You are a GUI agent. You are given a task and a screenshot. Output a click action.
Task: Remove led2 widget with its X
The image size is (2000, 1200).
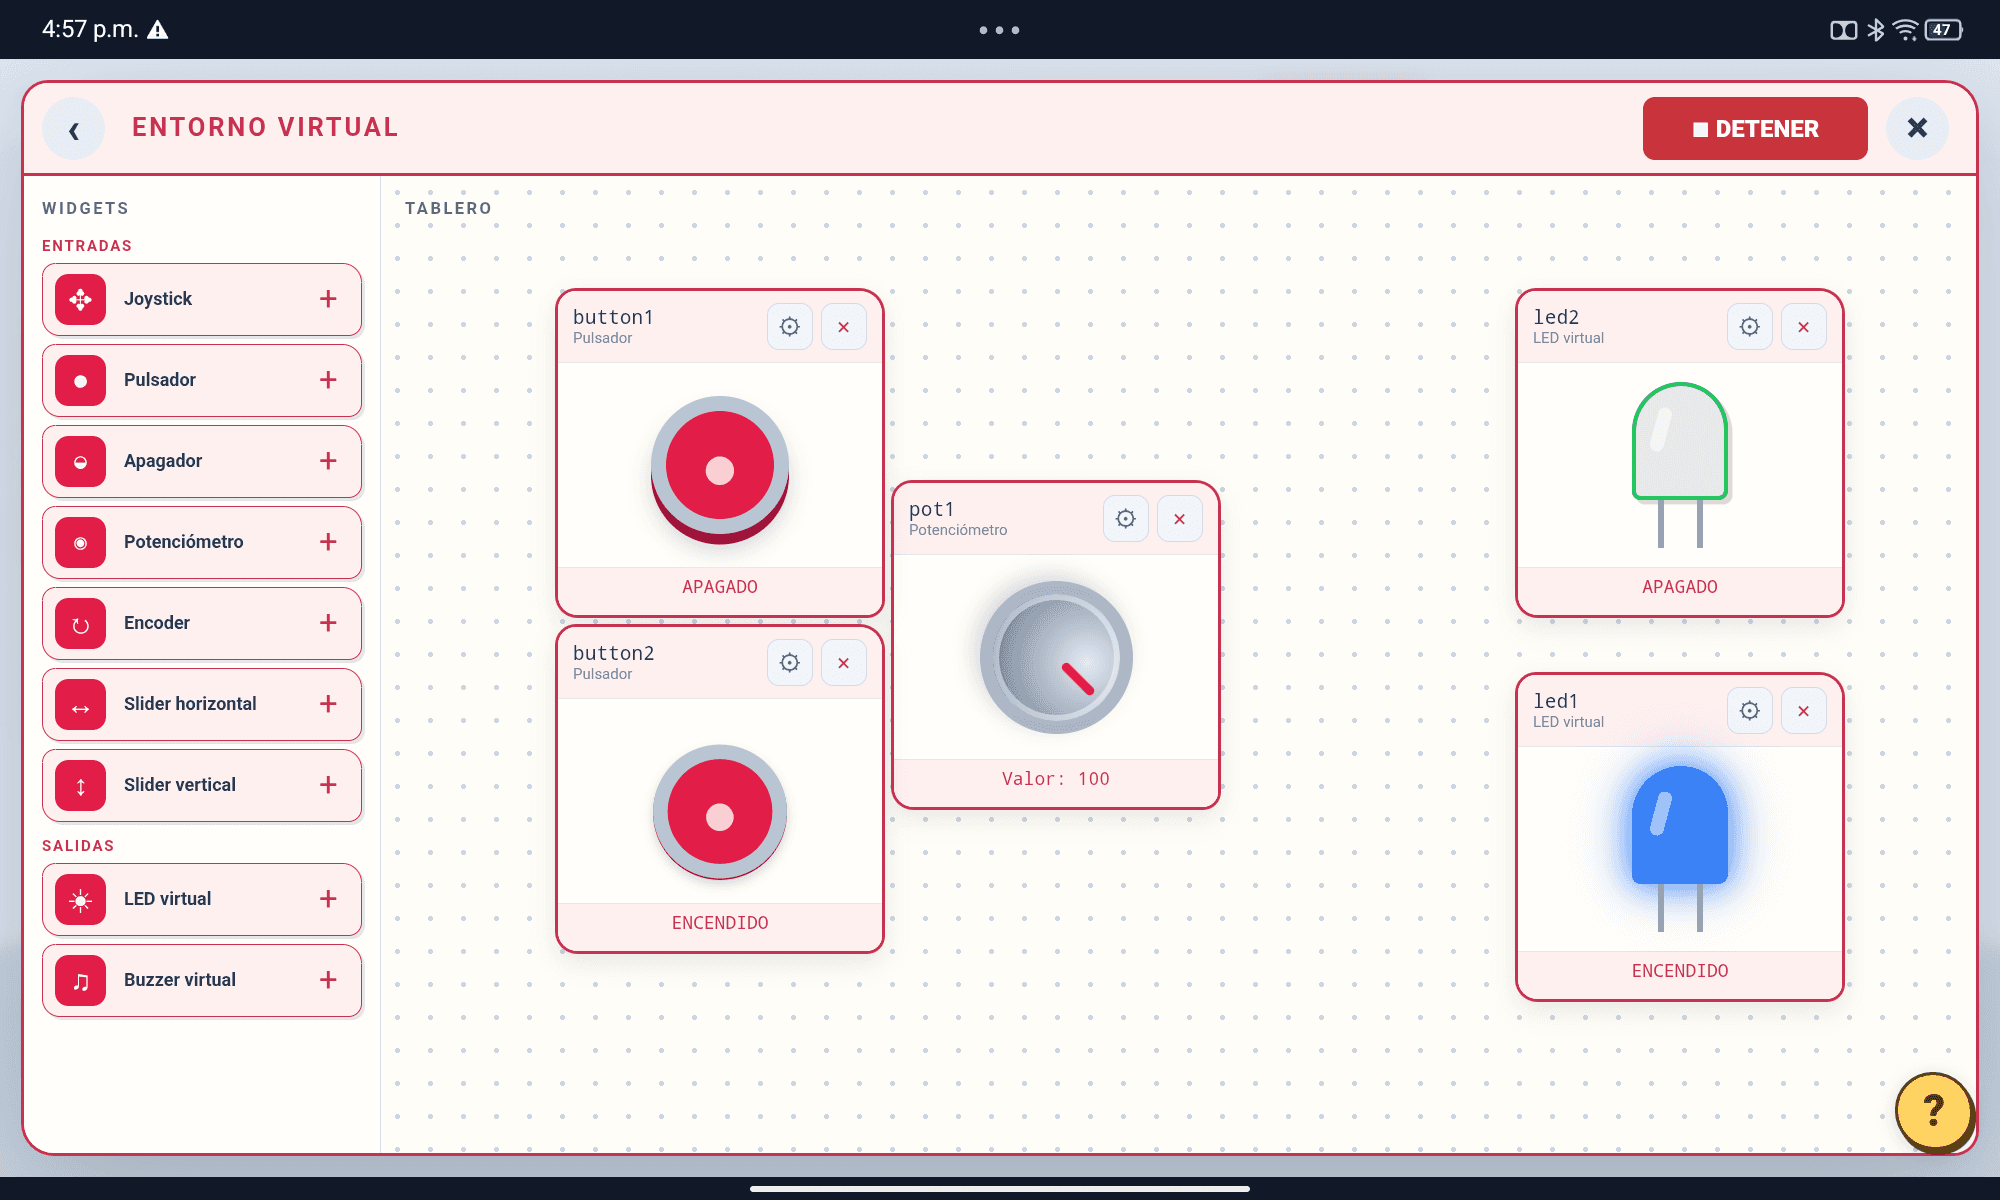point(1804,327)
